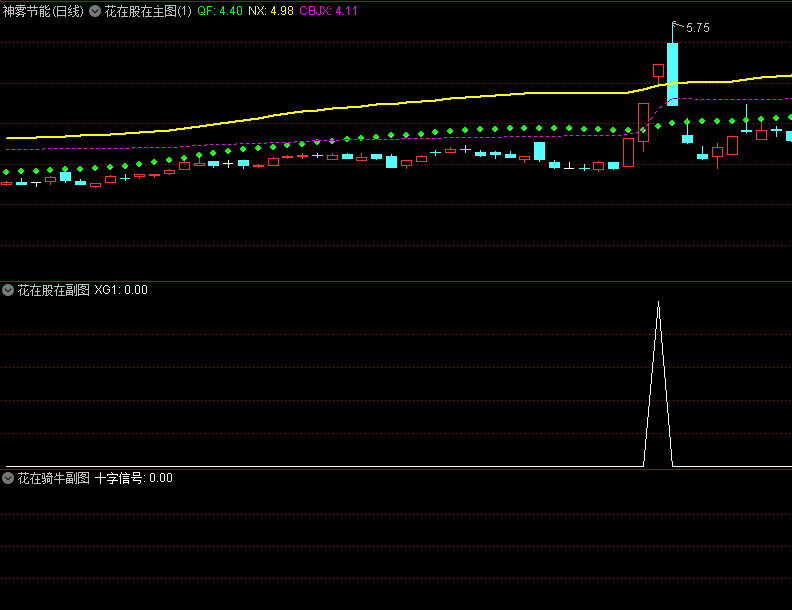This screenshot has width=792, height=610.
Task: Click the XG1: 0.00 value label
Action: click(121, 290)
